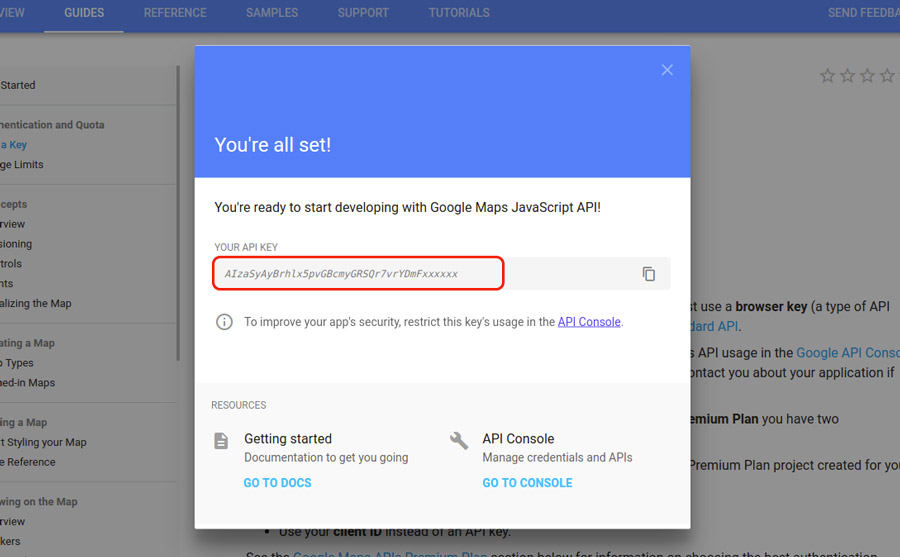Click the RESOURCES label
This screenshot has width=900, height=557.
coord(238,405)
